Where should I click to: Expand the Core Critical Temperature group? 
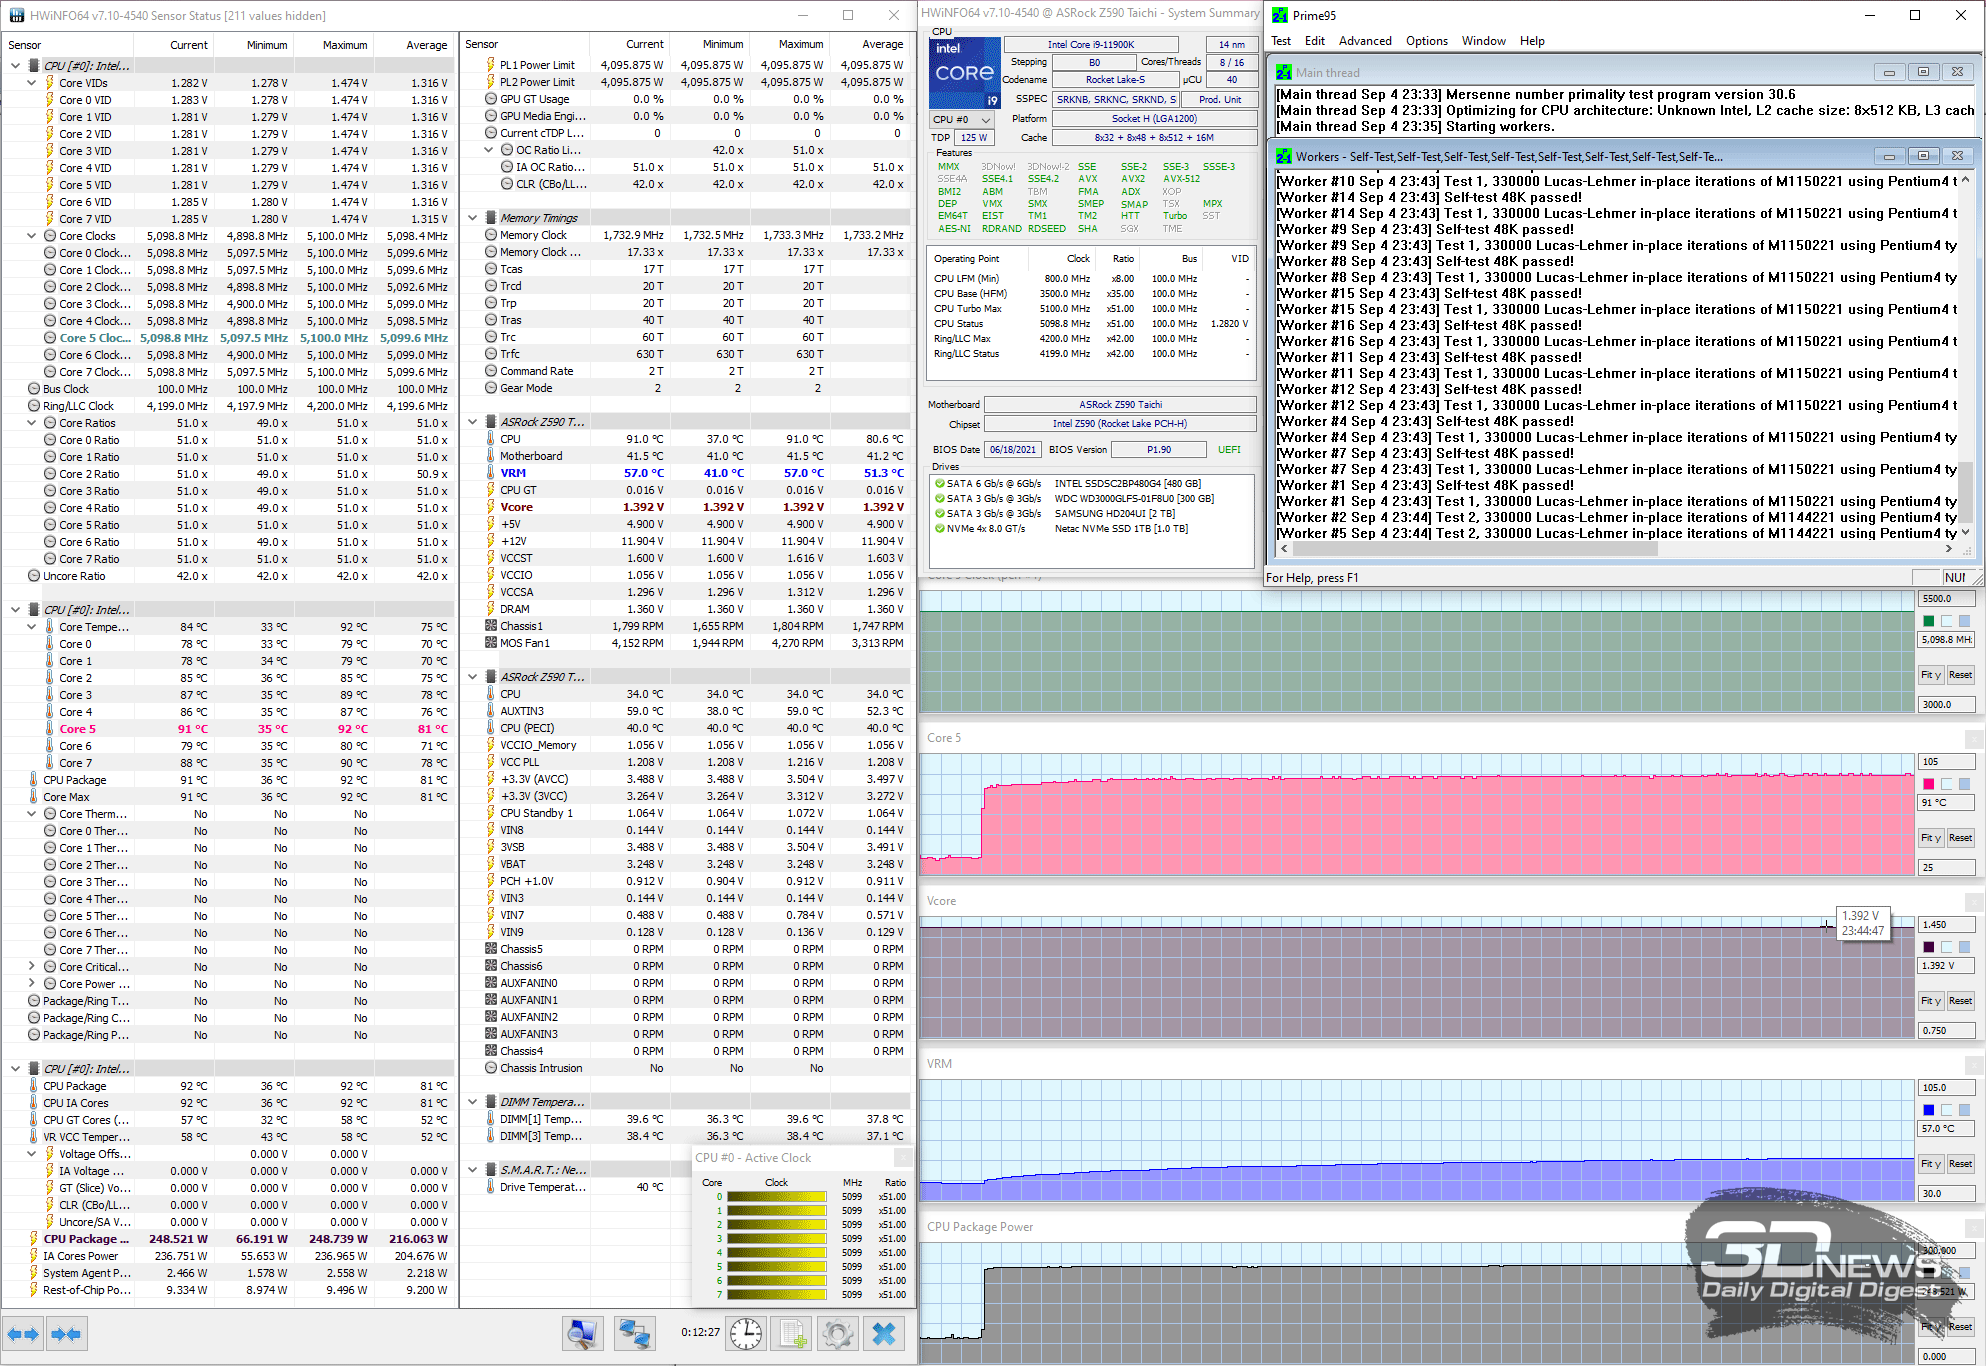(32, 967)
